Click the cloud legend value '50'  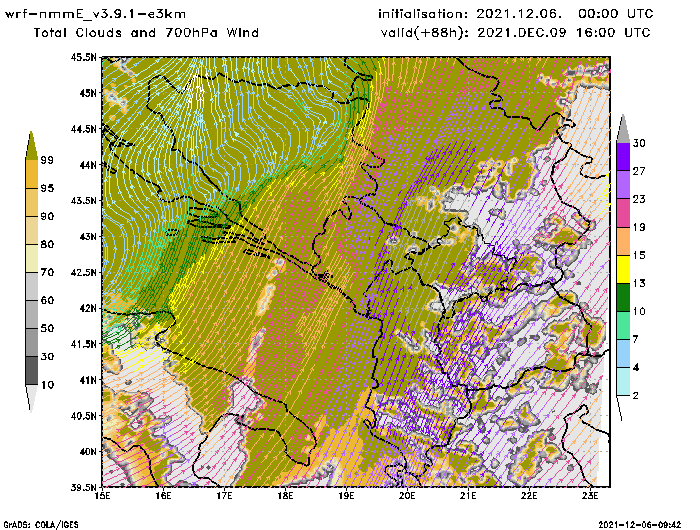coord(47,328)
